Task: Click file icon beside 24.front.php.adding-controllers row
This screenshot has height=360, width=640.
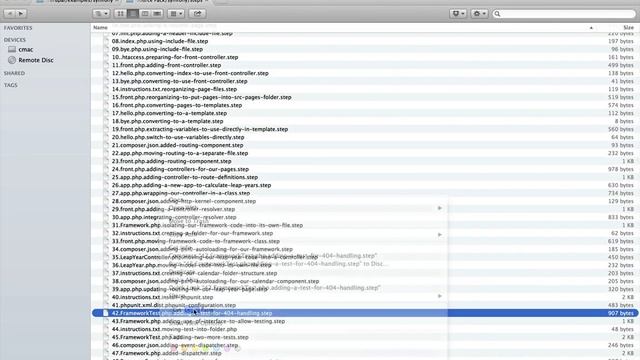Action: pos(106,169)
